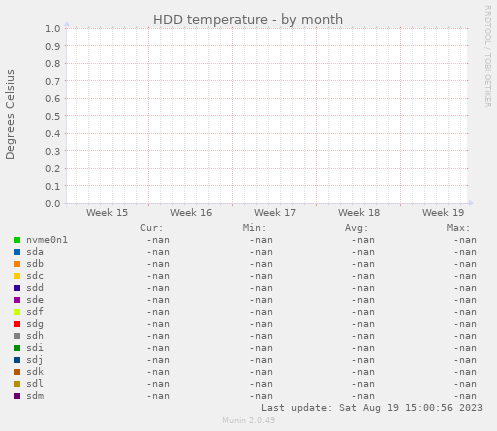Image resolution: width=497 pixels, height=431 pixels.
Task: Click the sdg Avg value -nan
Action: point(363,324)
